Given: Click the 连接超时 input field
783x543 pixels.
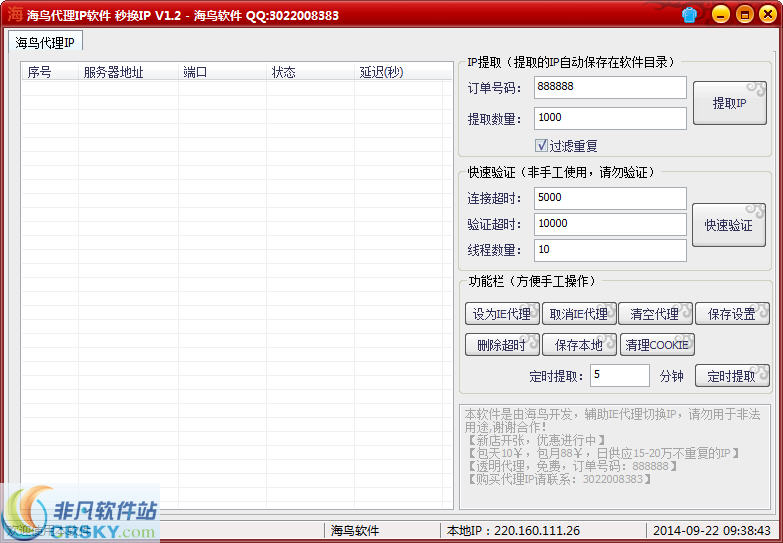Looking at the screenshot, I should tap(609, 198).
